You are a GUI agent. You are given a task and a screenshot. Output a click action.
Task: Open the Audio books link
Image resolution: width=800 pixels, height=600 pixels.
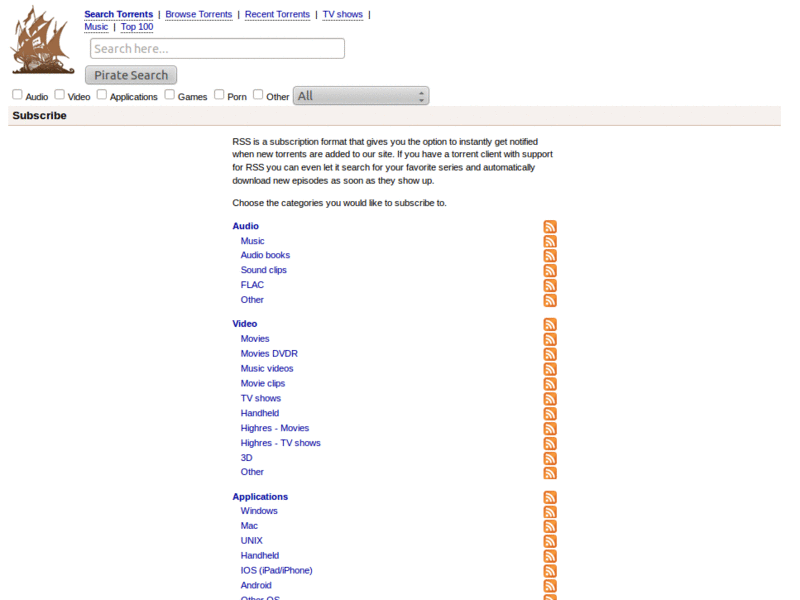tap(265, 255)
